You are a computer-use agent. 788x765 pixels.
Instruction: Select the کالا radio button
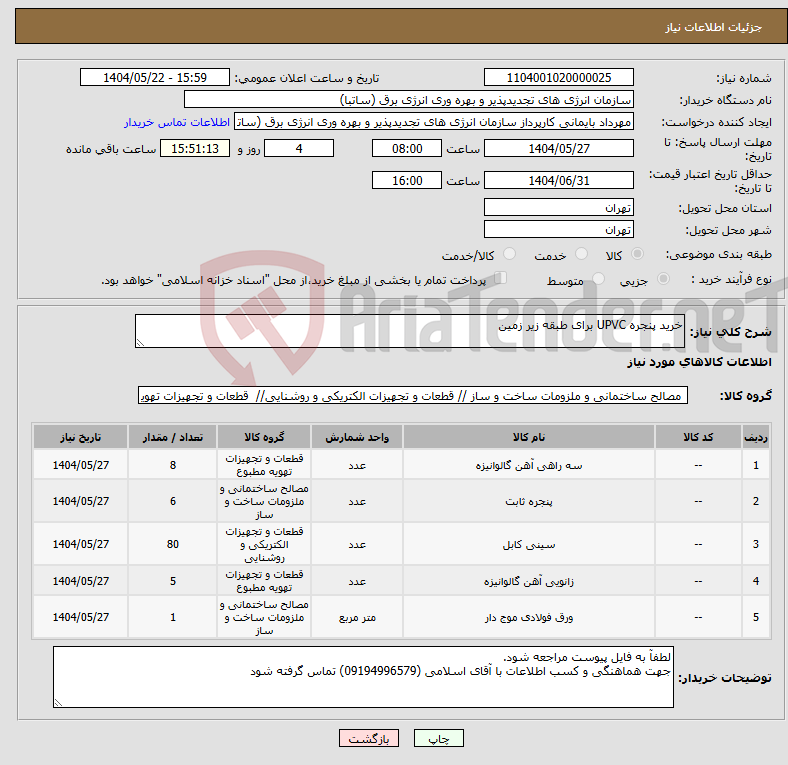coord(637,254)
